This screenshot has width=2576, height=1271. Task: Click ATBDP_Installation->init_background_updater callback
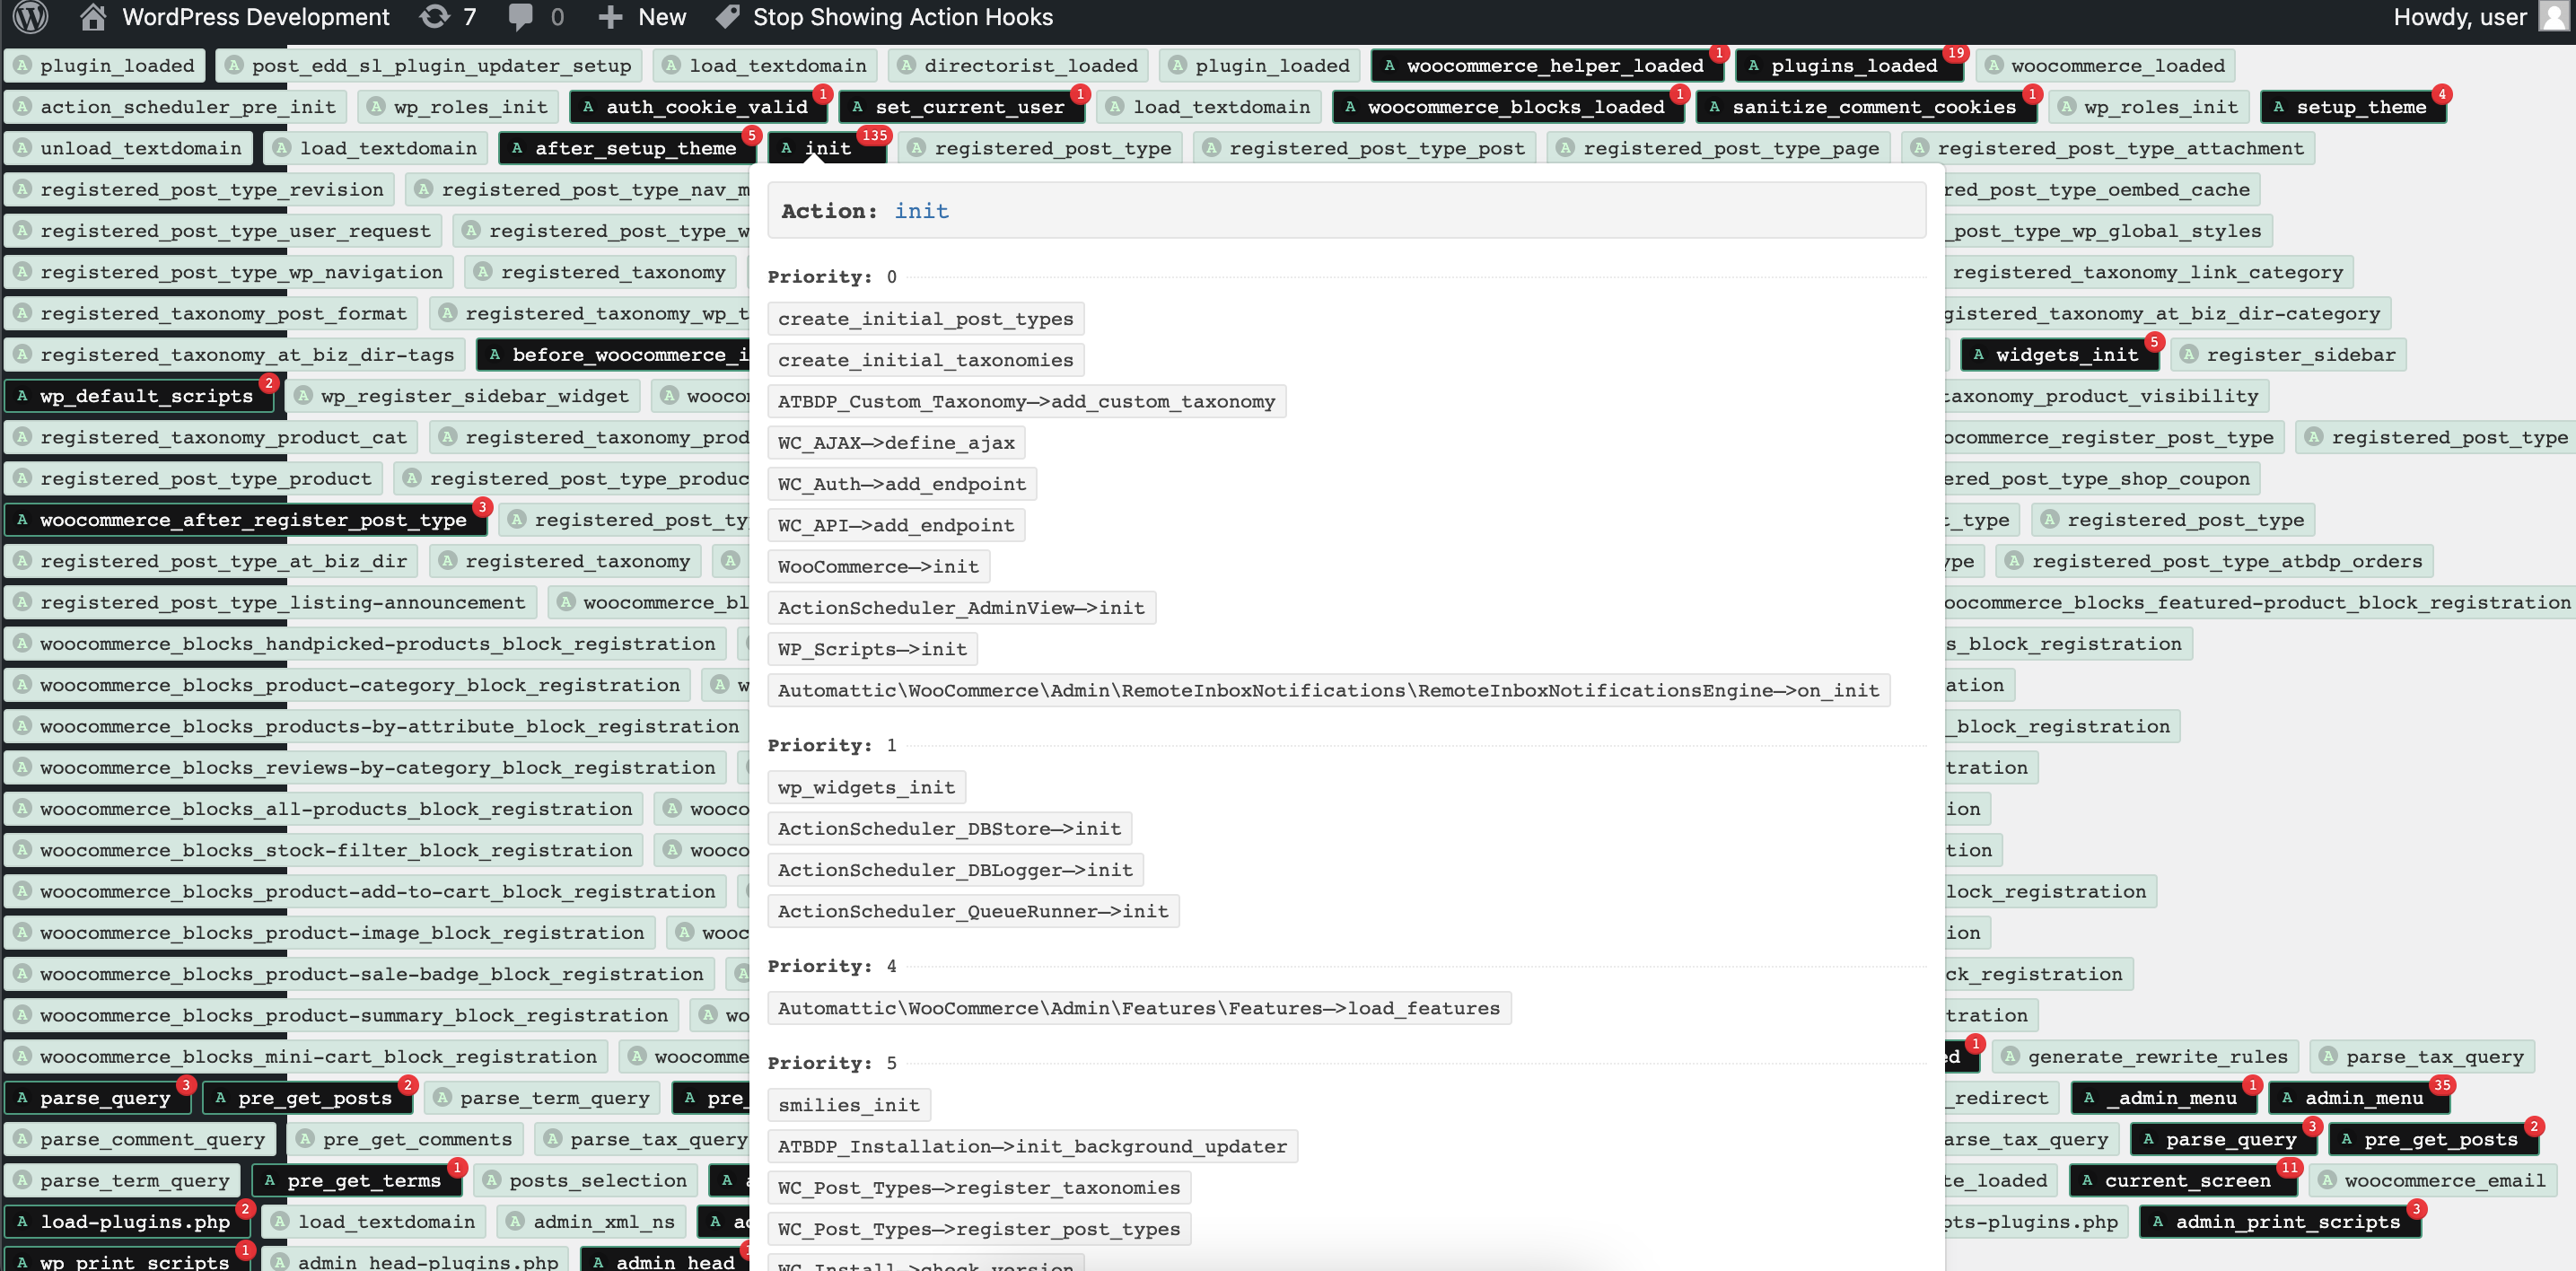1032,1146
